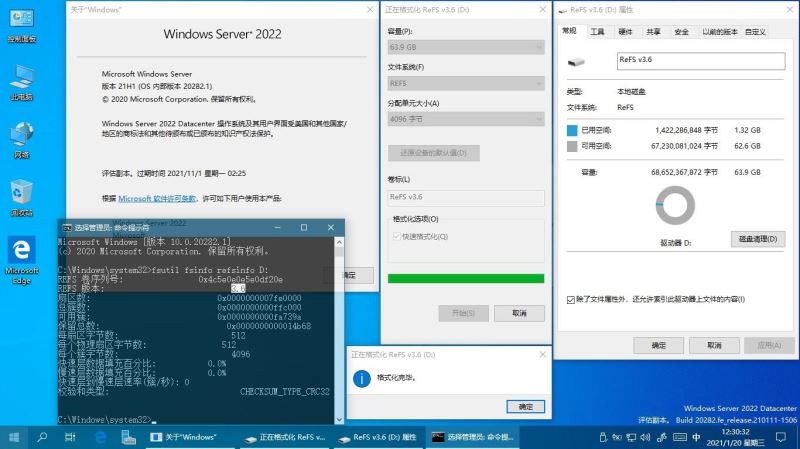
Task: Click the drive name field ReFS v3.6
Action: tap(701, 61)
